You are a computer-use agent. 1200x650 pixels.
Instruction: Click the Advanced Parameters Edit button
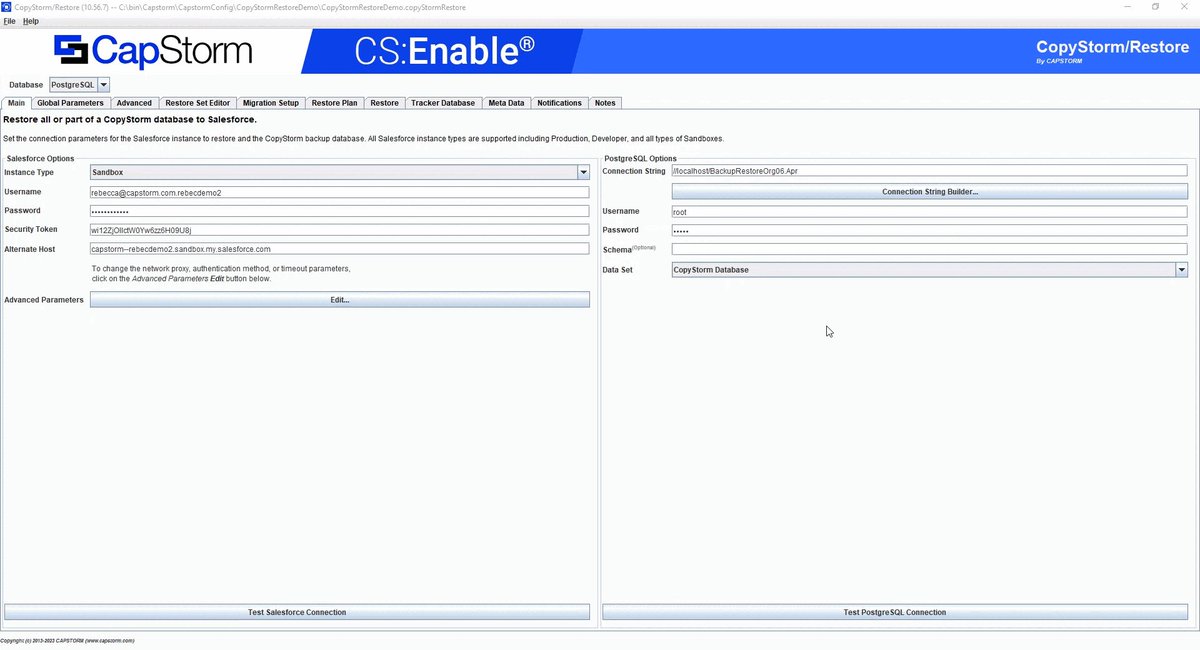click(340, 300)
